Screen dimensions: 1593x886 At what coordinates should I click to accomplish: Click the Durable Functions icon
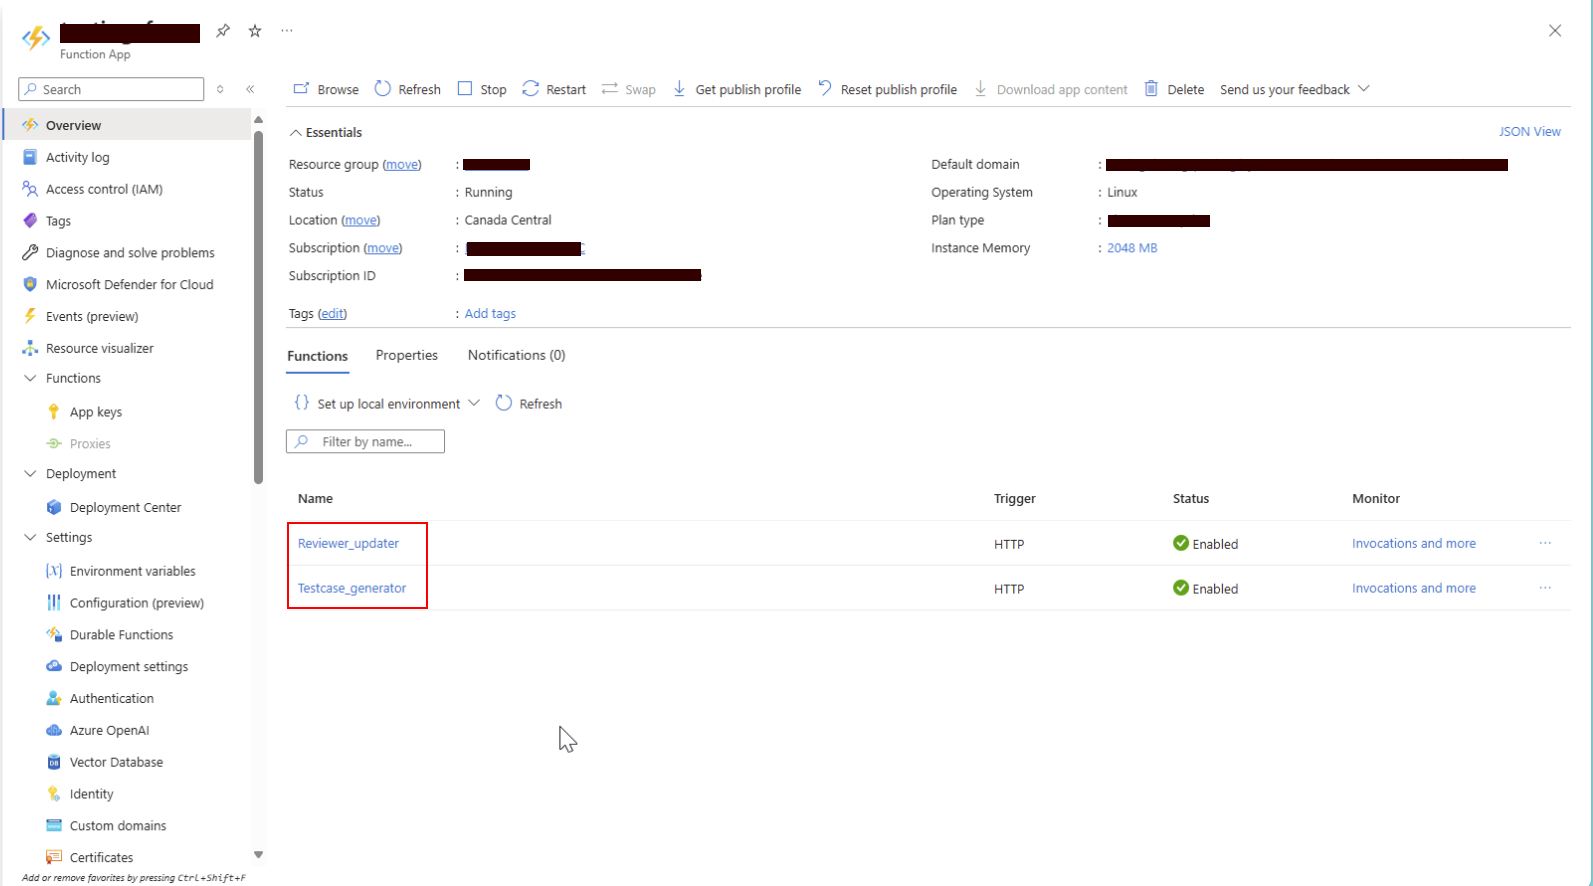coord(54,635)
